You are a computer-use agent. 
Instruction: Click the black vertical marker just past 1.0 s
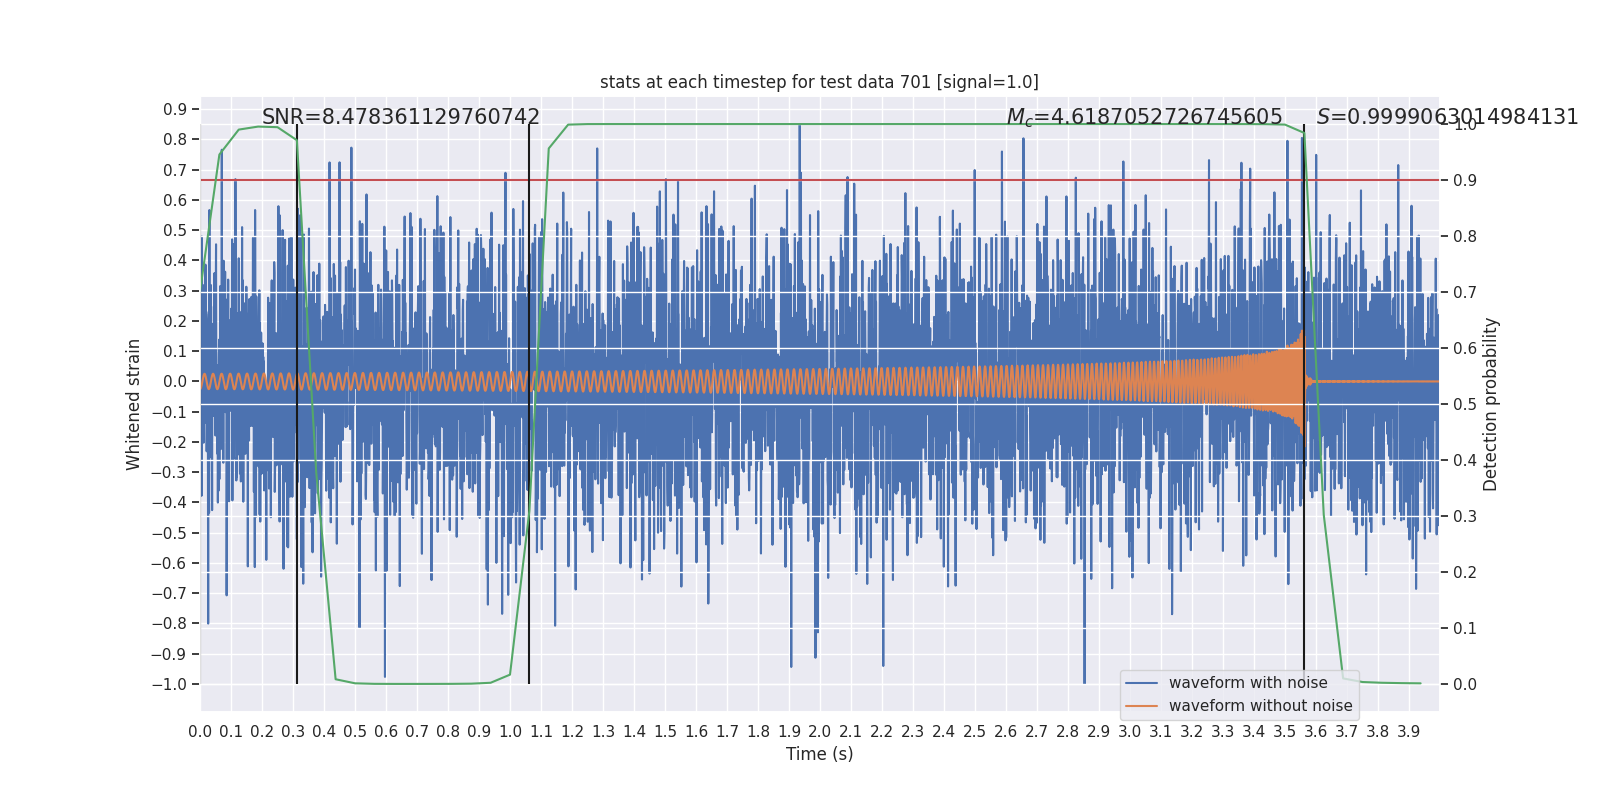(x=529, y=404)
